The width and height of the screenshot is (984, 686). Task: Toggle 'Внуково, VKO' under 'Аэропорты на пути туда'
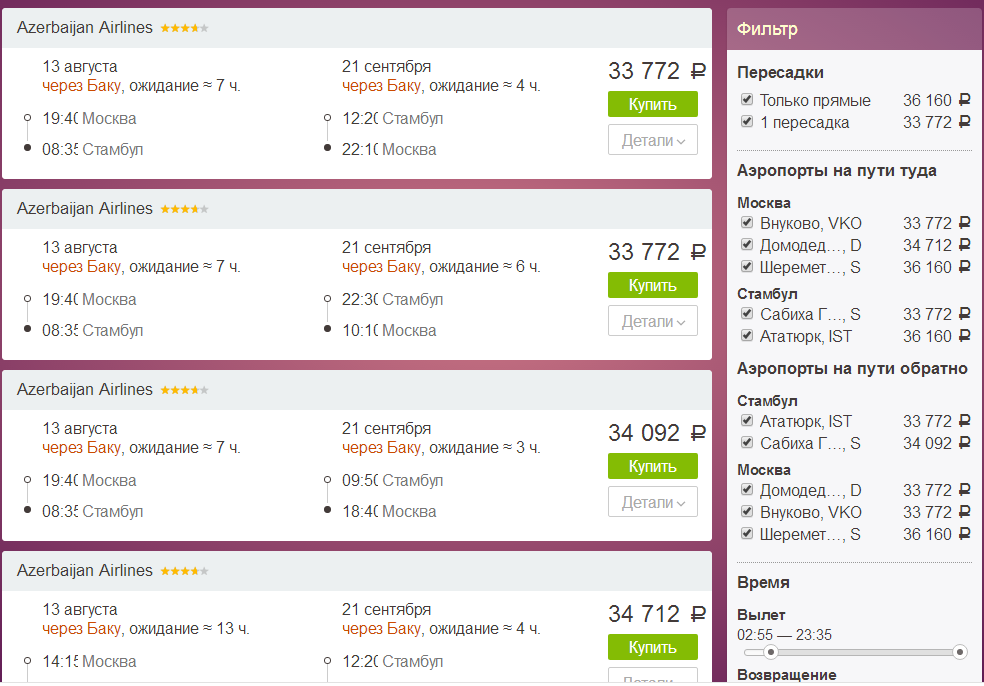747,223
